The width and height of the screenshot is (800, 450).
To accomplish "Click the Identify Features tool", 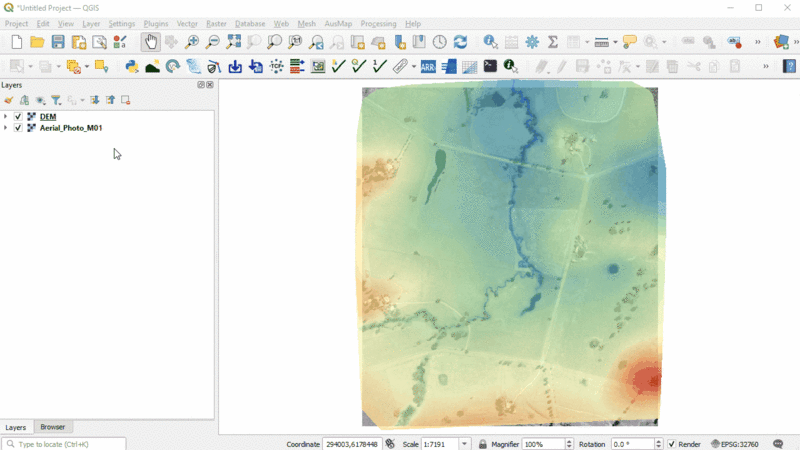I will 490,42.
